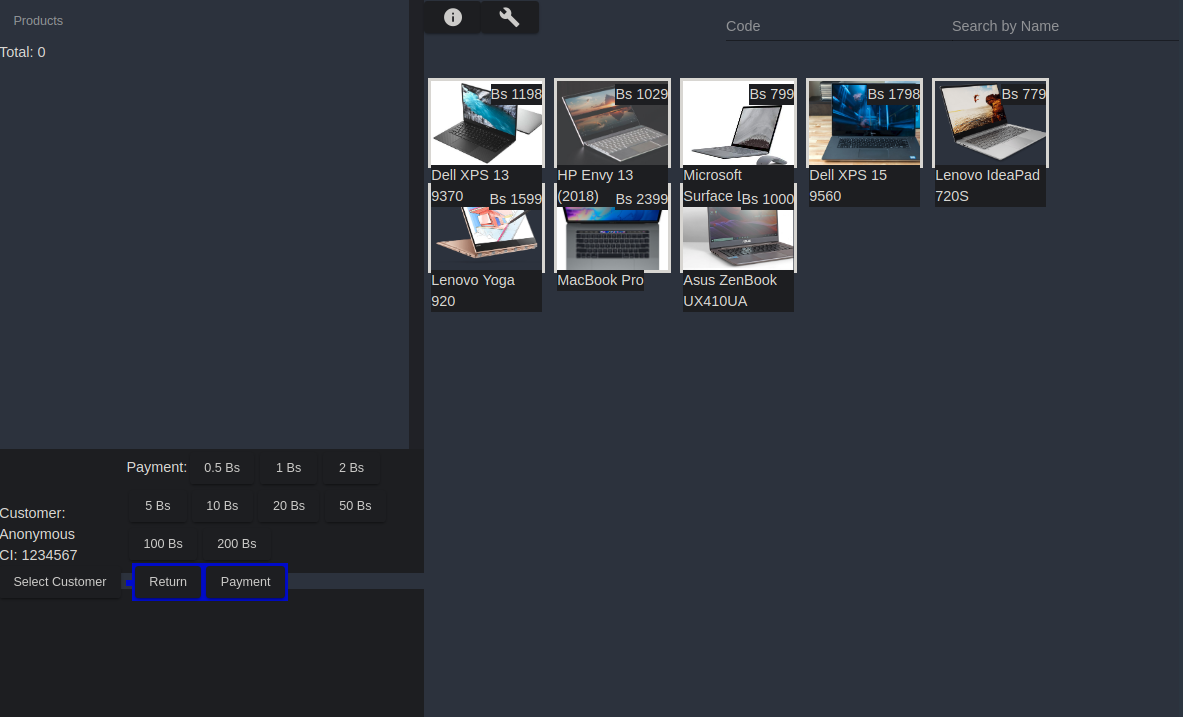
Task: Click the Return button
Action: pos(167,582)
